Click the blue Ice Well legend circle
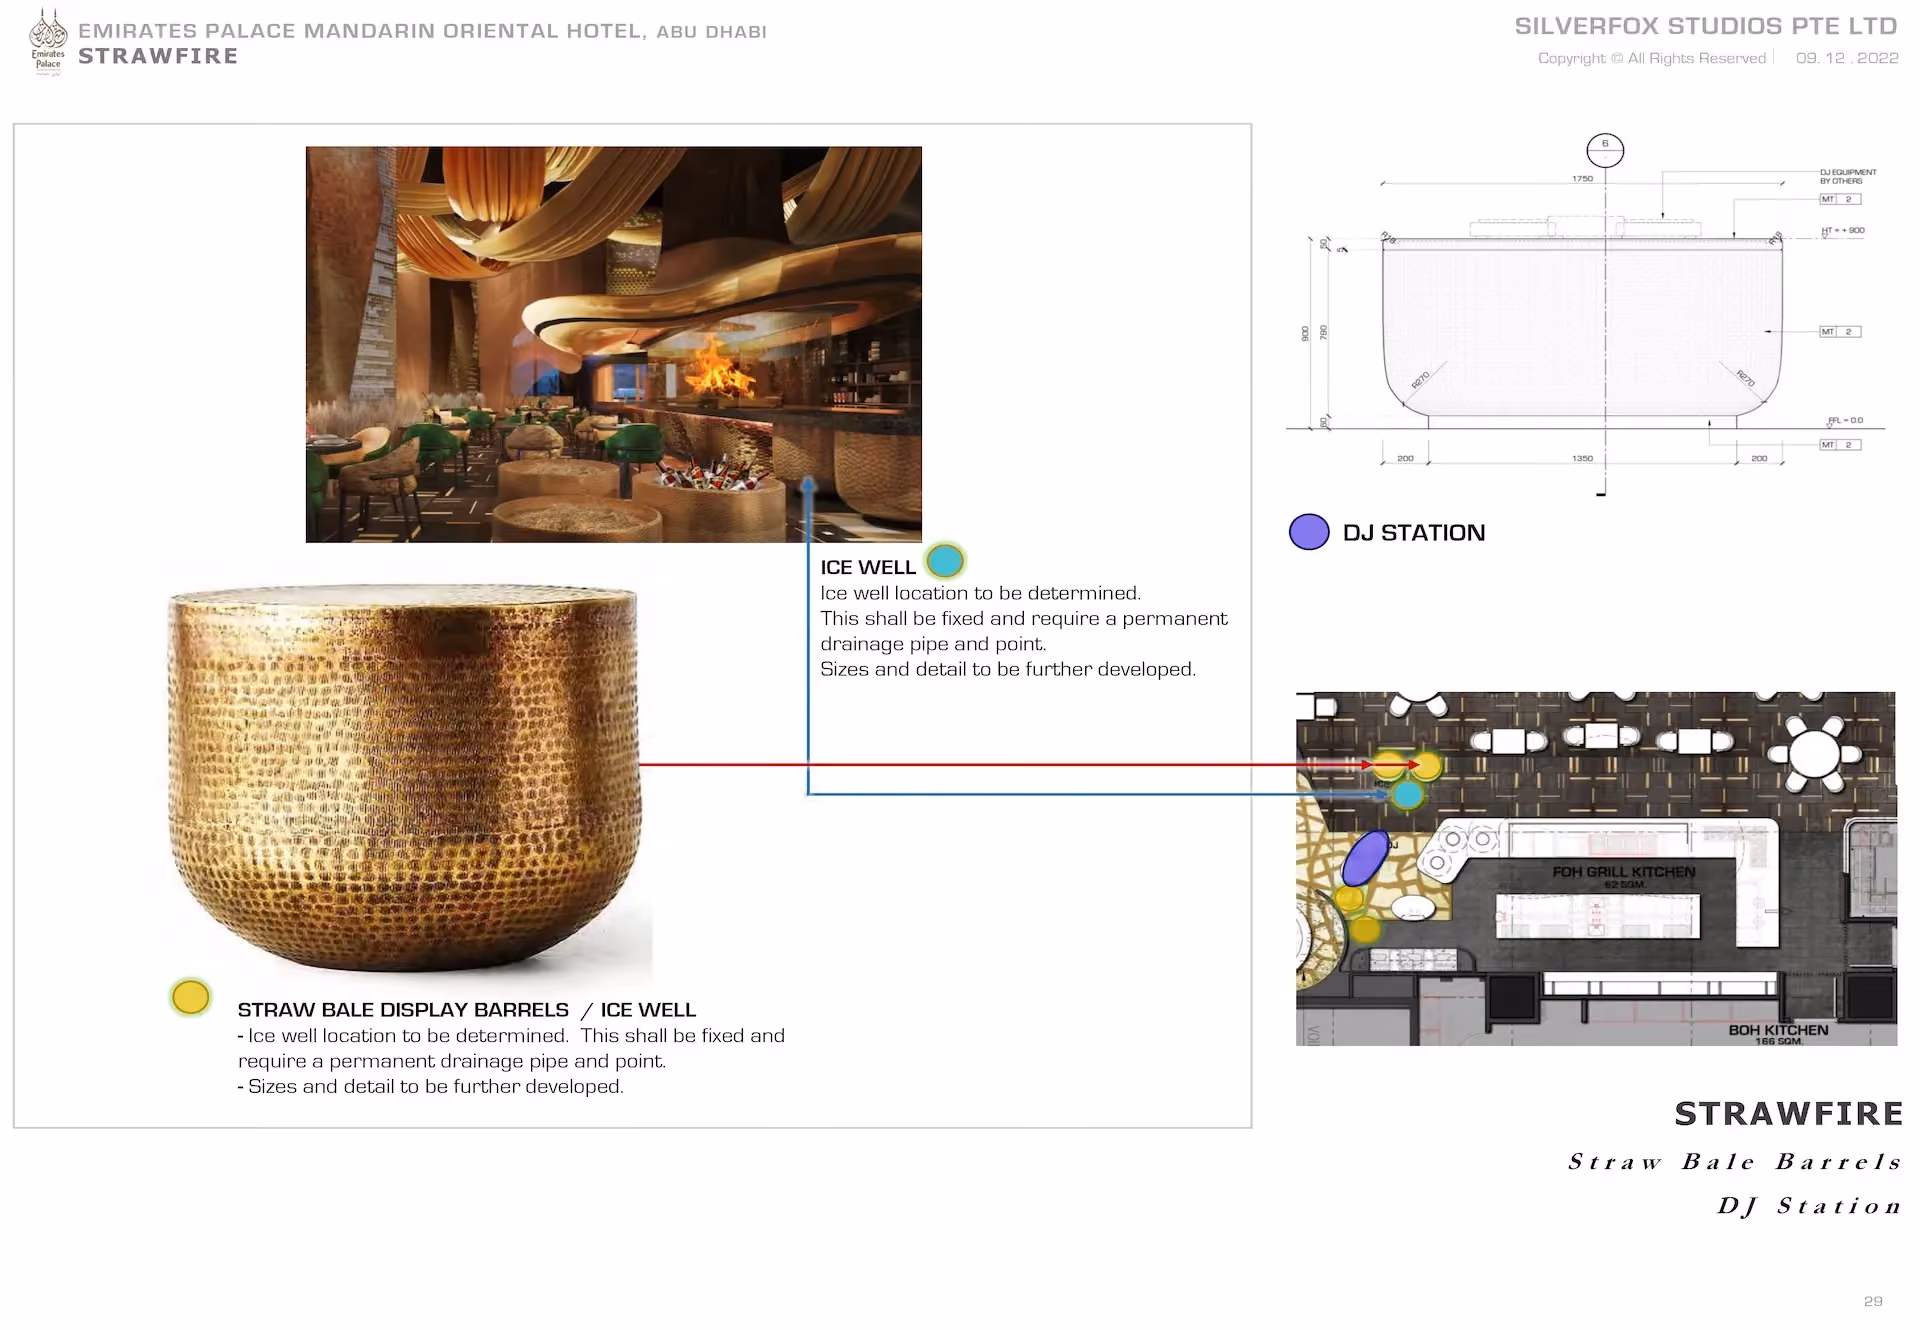 coord(945,561)
